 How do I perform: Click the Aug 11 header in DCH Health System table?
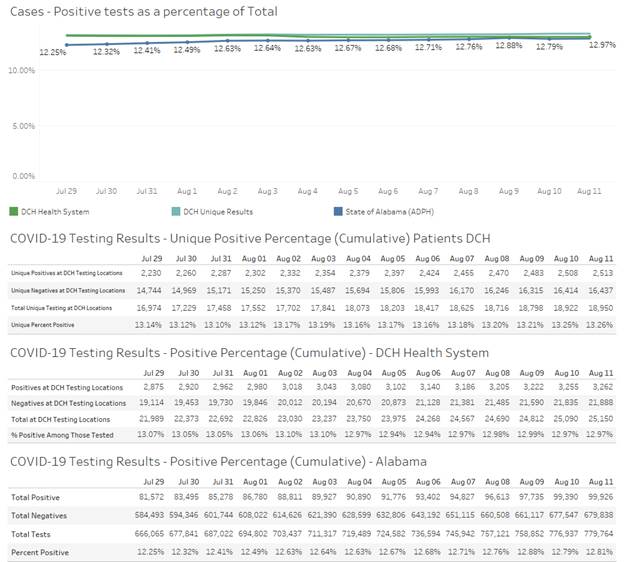[601, 373]
